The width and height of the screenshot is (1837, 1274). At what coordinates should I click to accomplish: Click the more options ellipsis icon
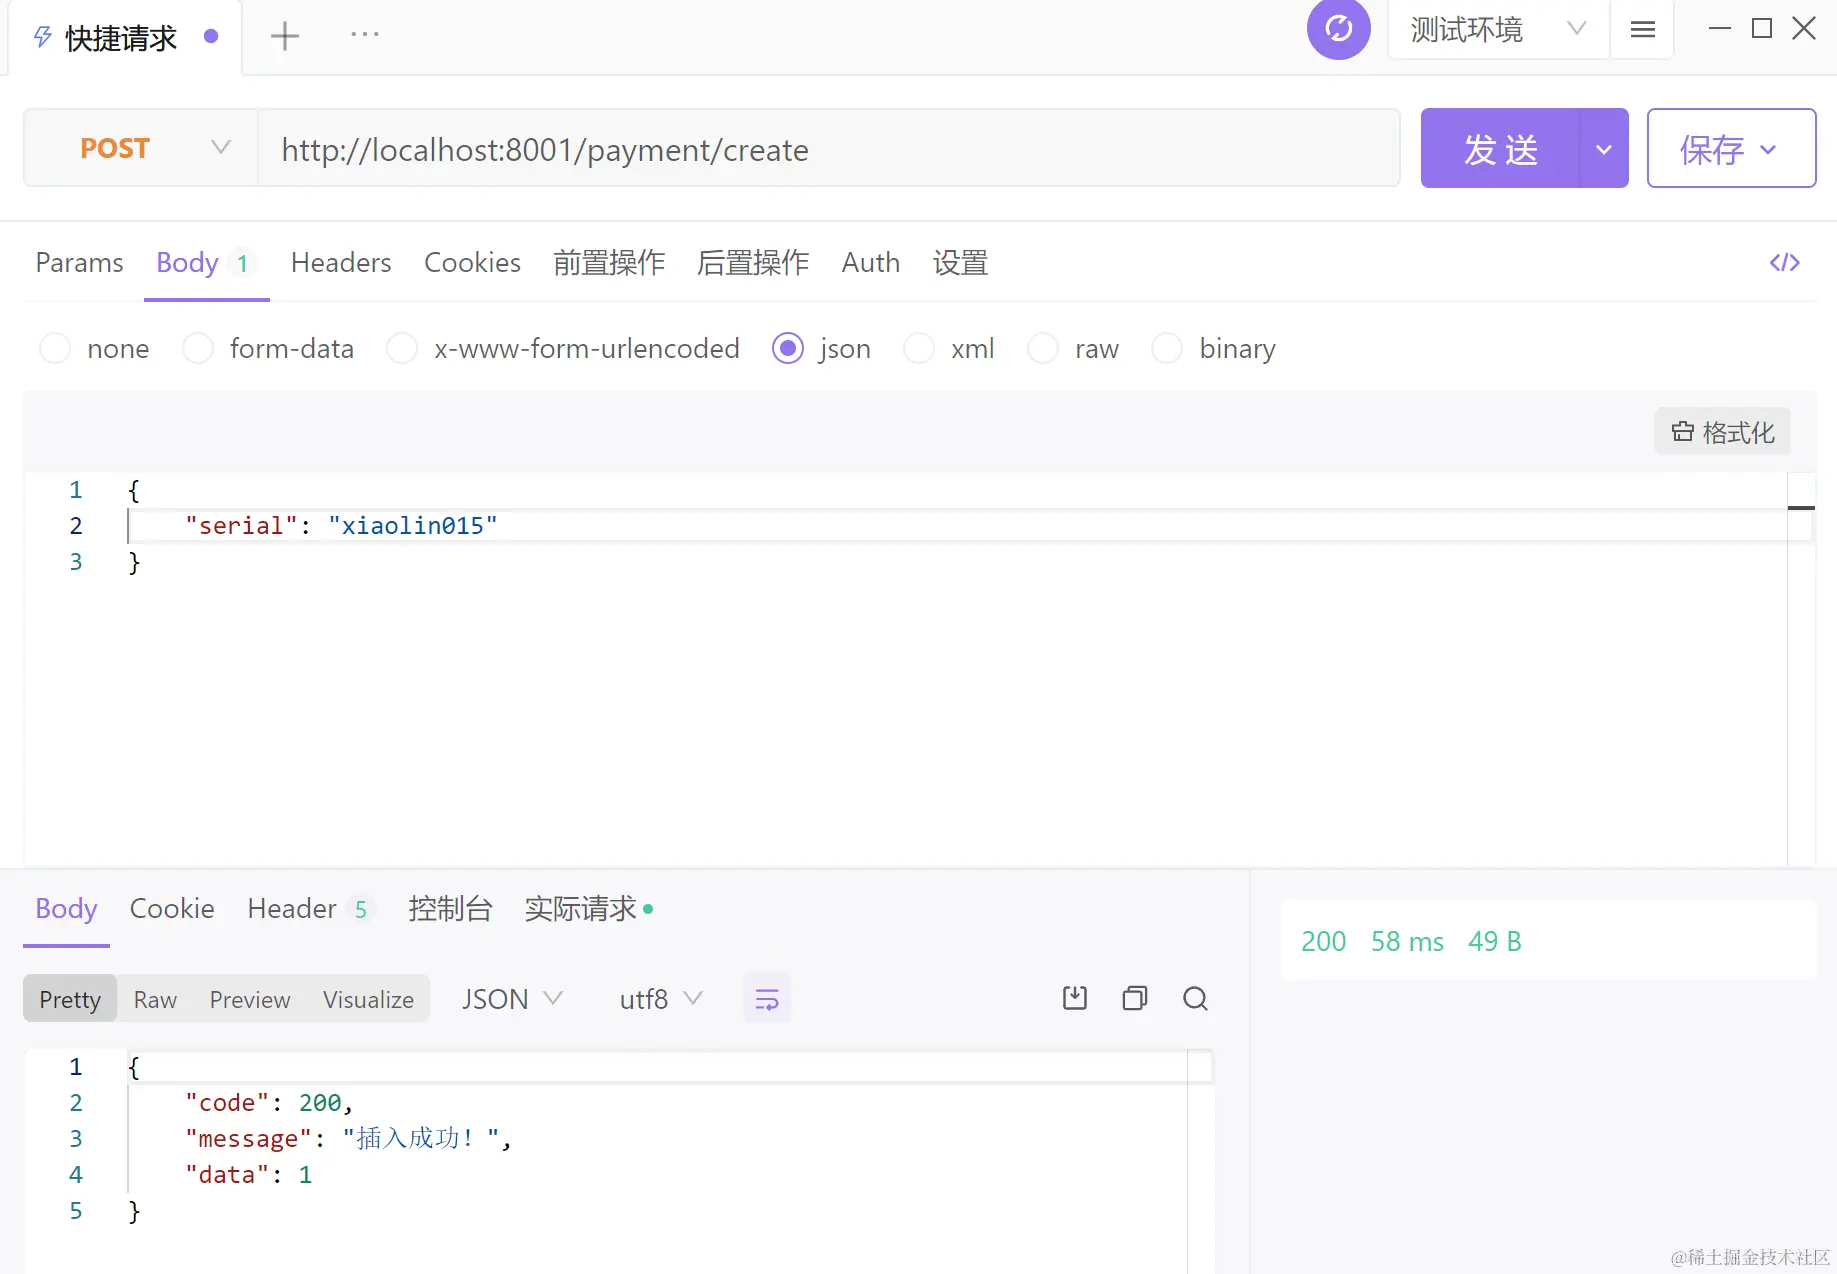[x=364, y=35]
